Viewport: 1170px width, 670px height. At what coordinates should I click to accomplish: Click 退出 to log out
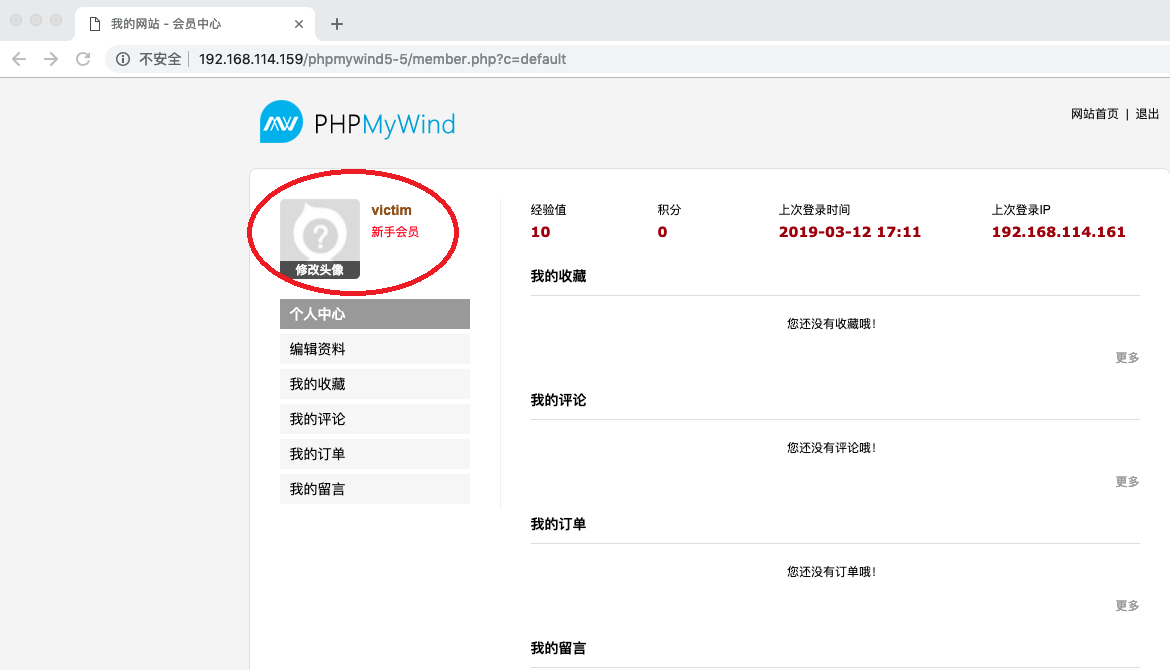pyautogui.click(x=1147, y=114)
